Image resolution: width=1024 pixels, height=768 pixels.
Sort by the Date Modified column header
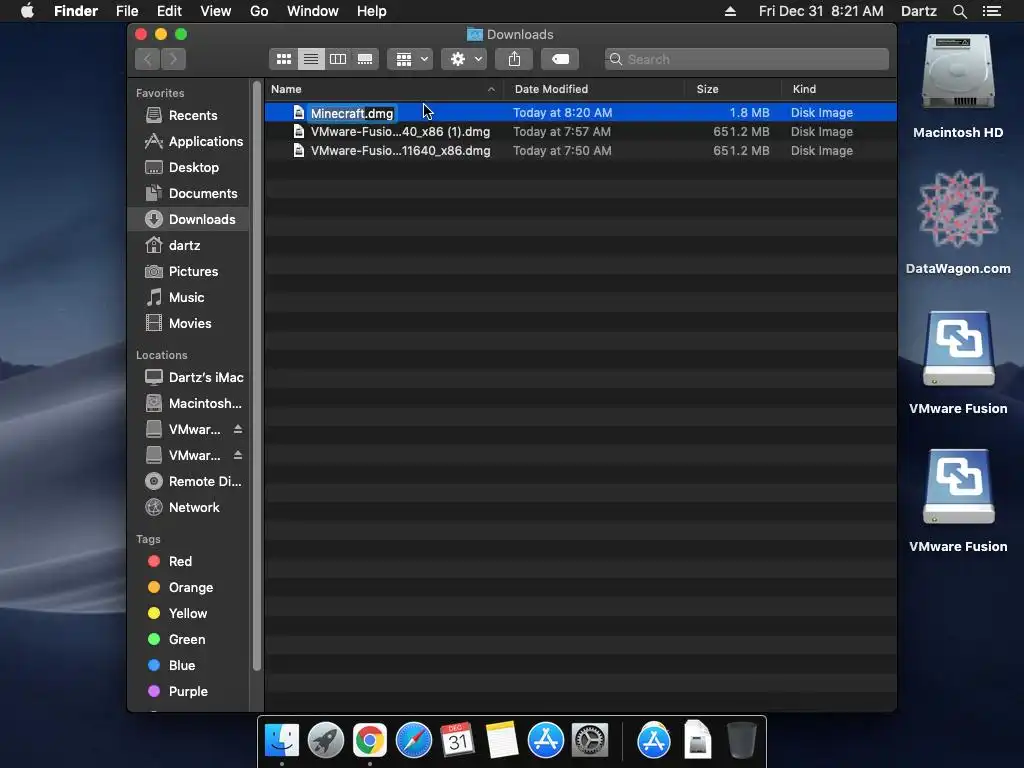(594, 89)
